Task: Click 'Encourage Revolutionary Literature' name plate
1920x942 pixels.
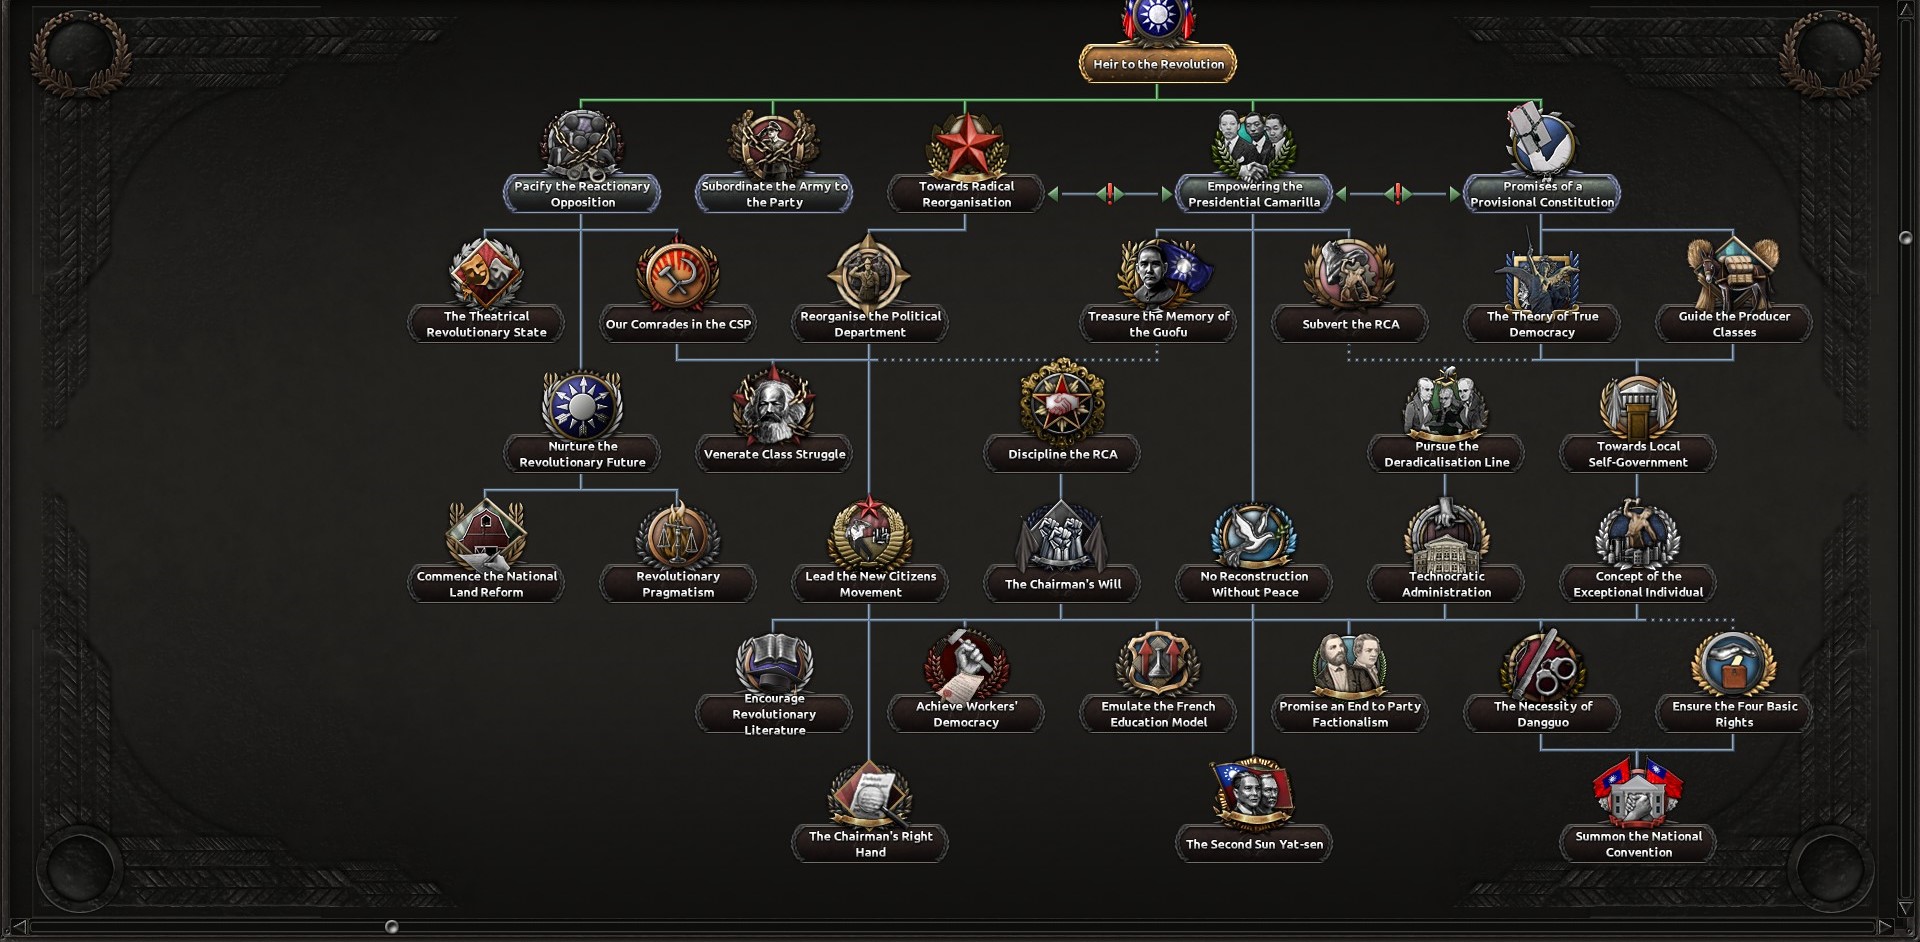Action: click(774, 714)
